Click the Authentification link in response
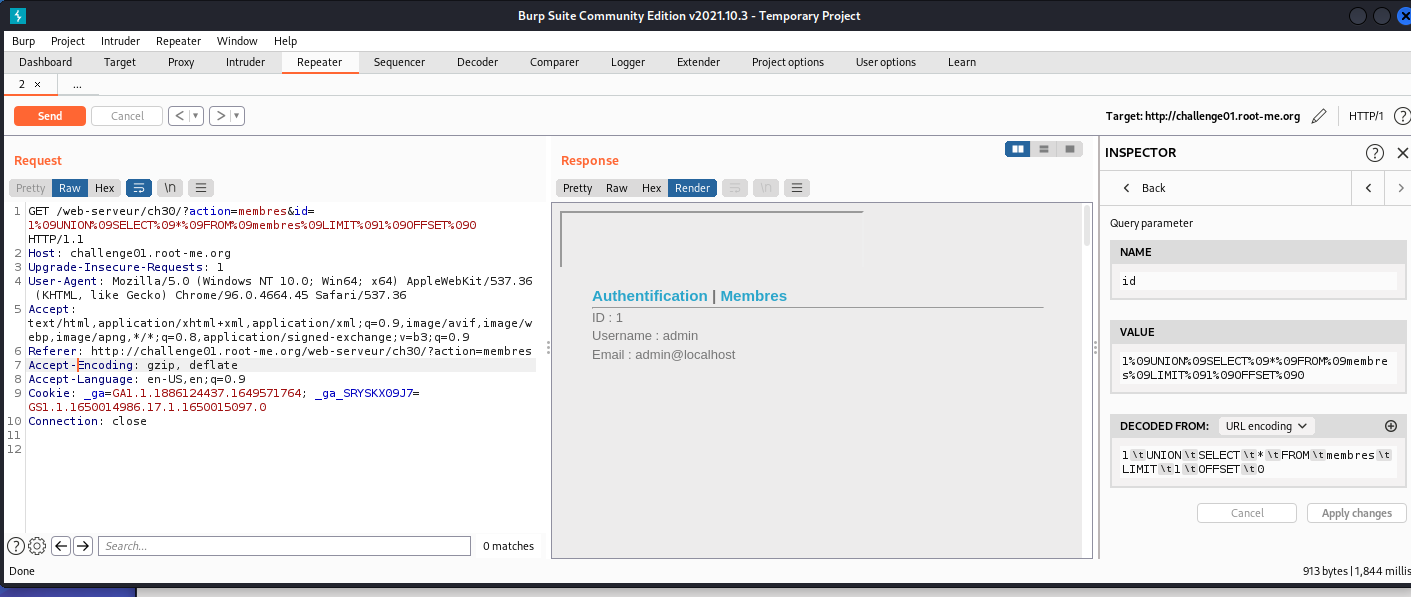The image size is (1411, 597). click(x=650, y=296)
